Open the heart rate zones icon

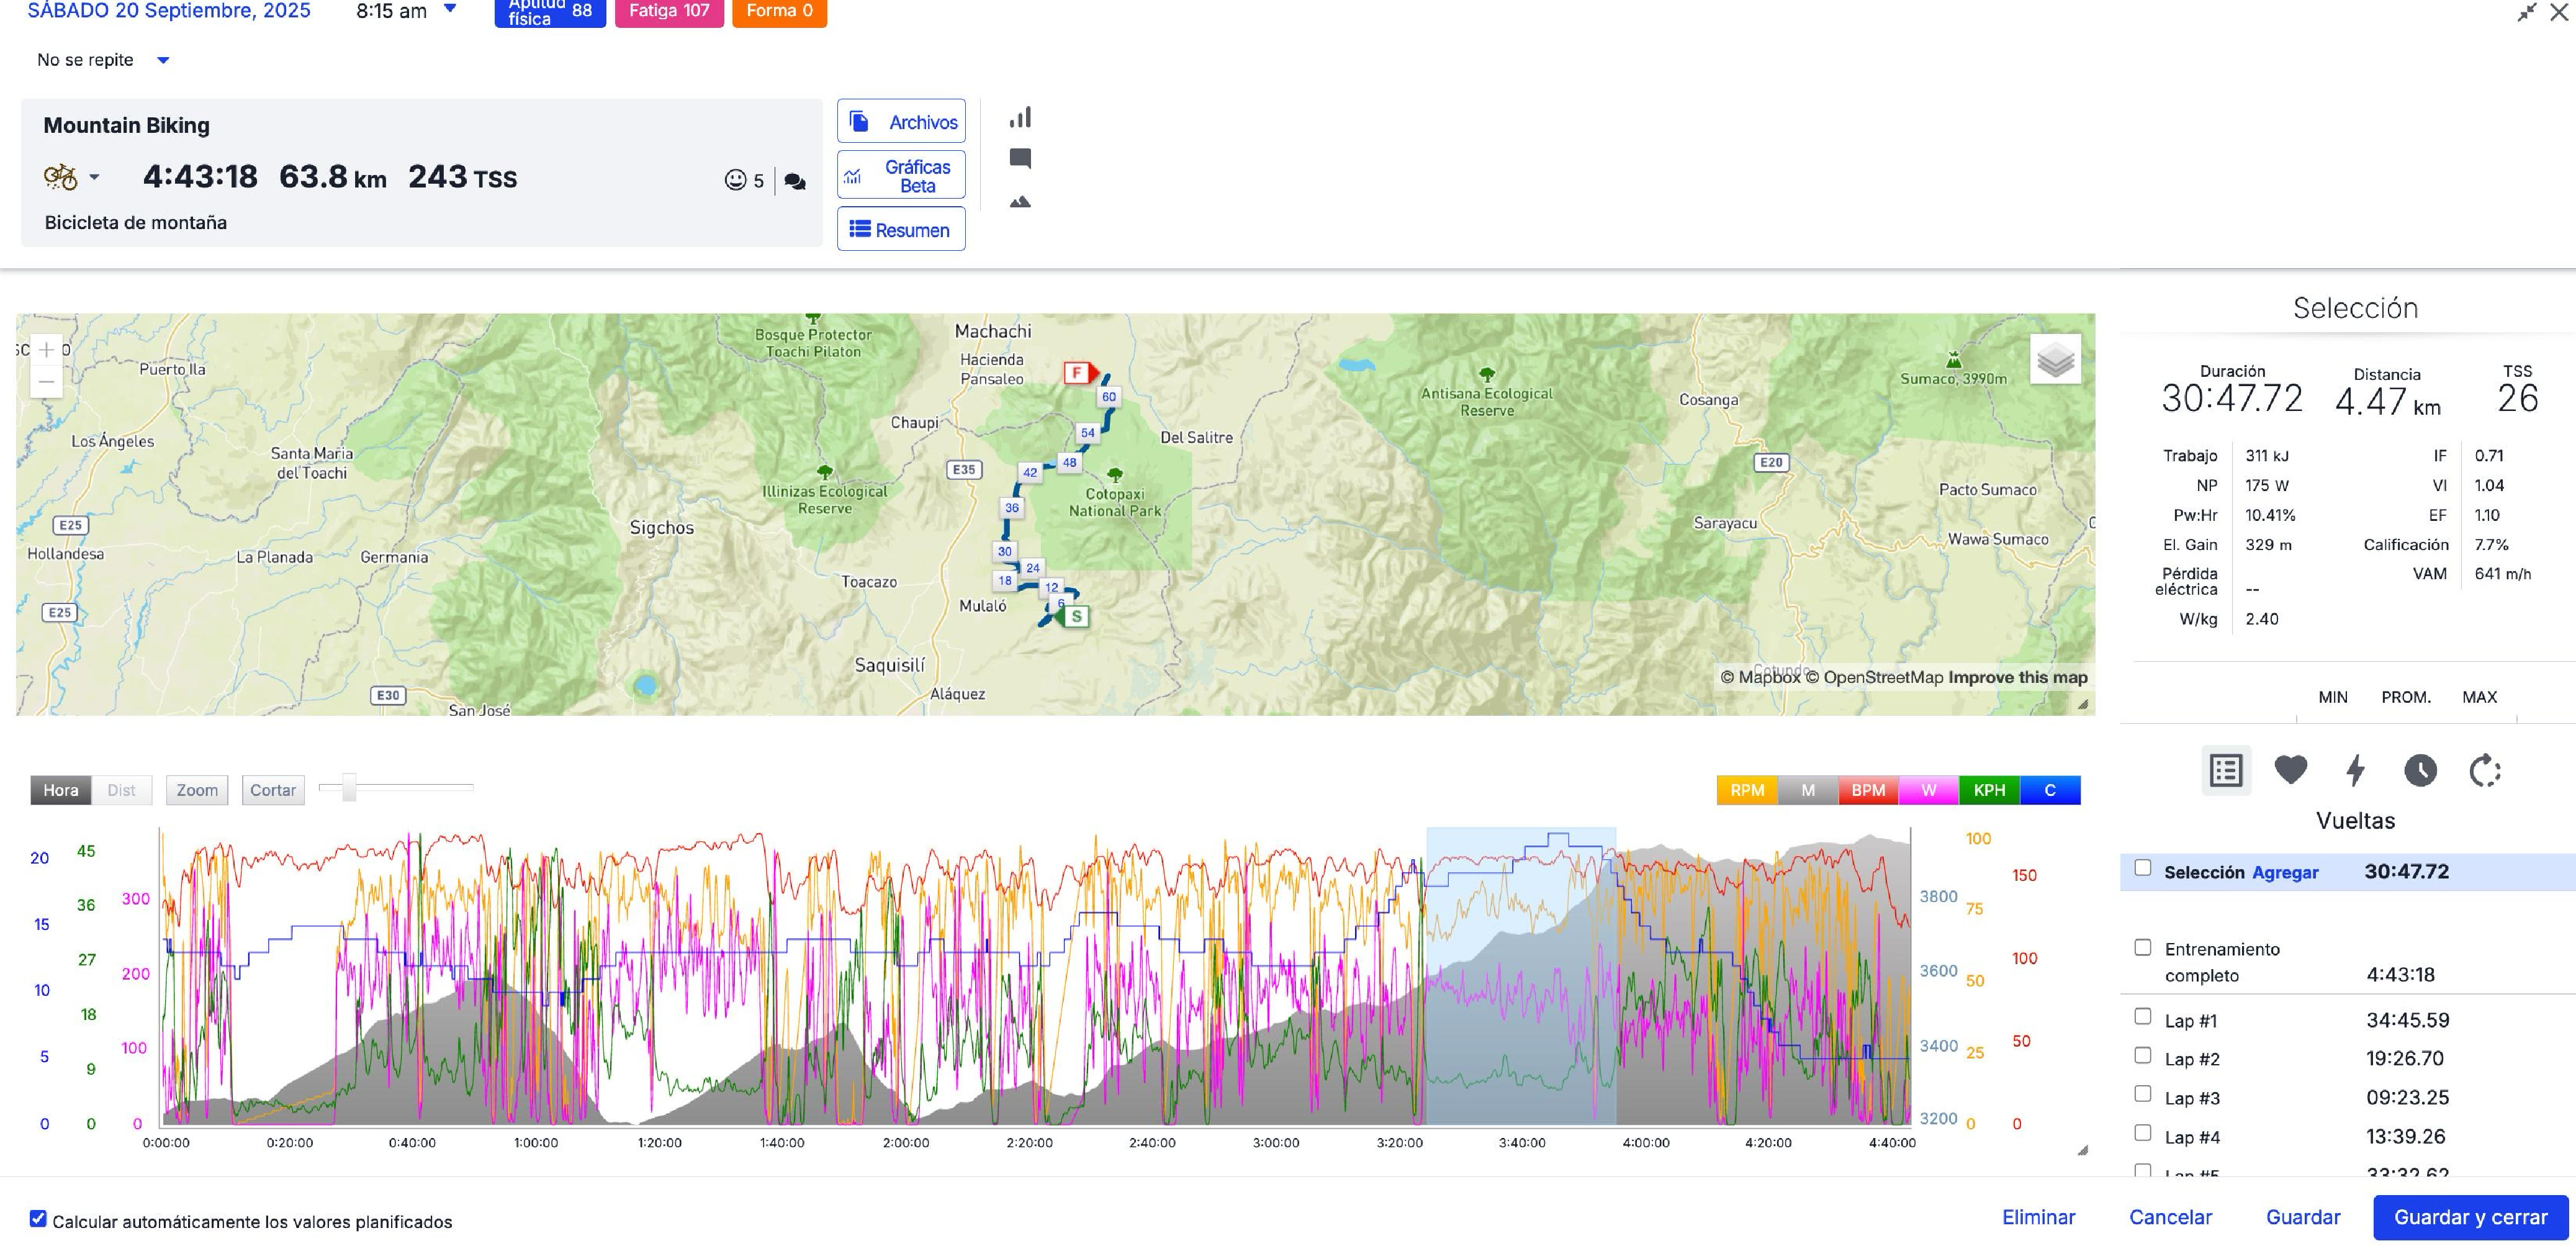click(2290, 770)
